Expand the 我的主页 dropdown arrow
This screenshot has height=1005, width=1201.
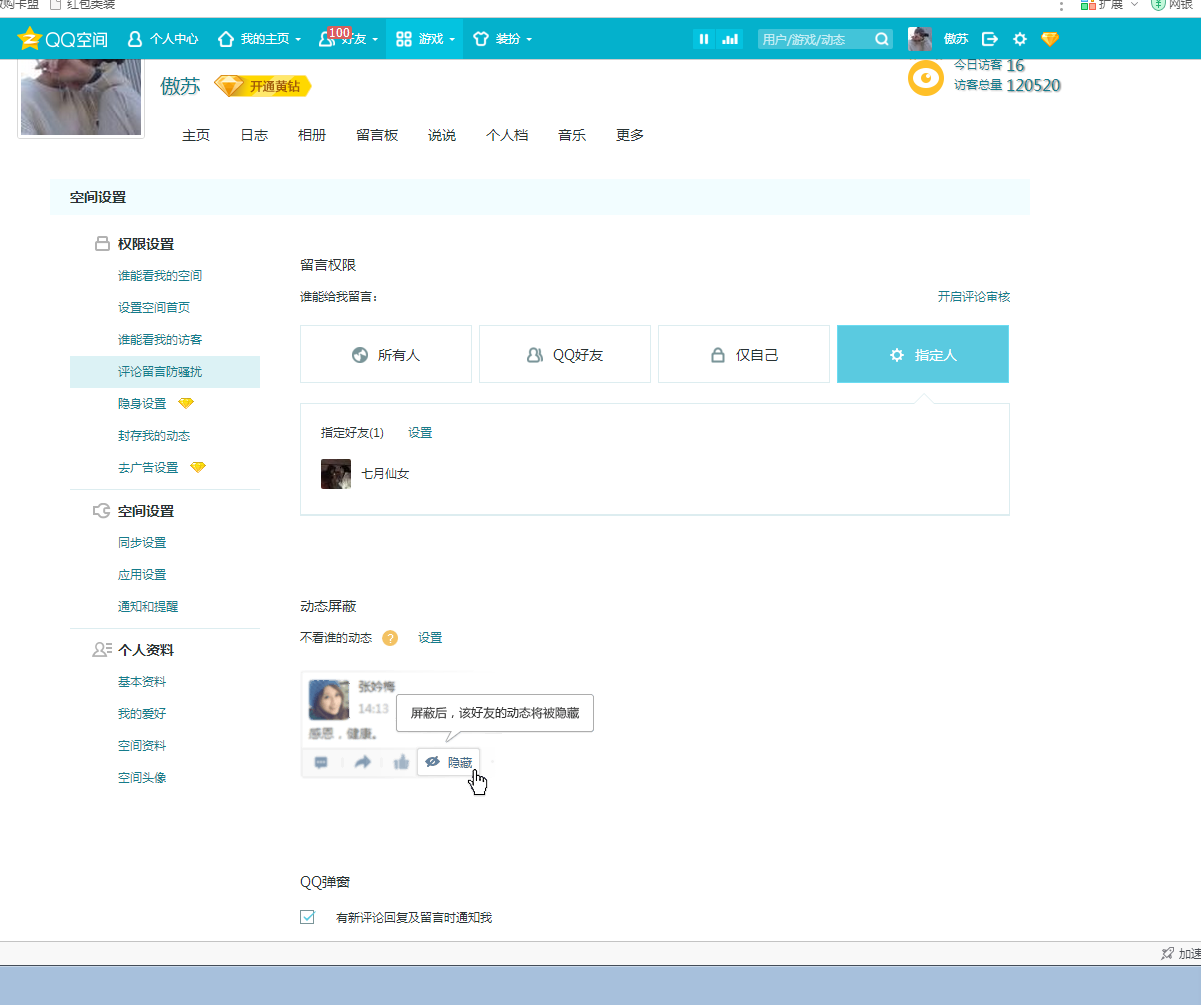tap(297, 40)
